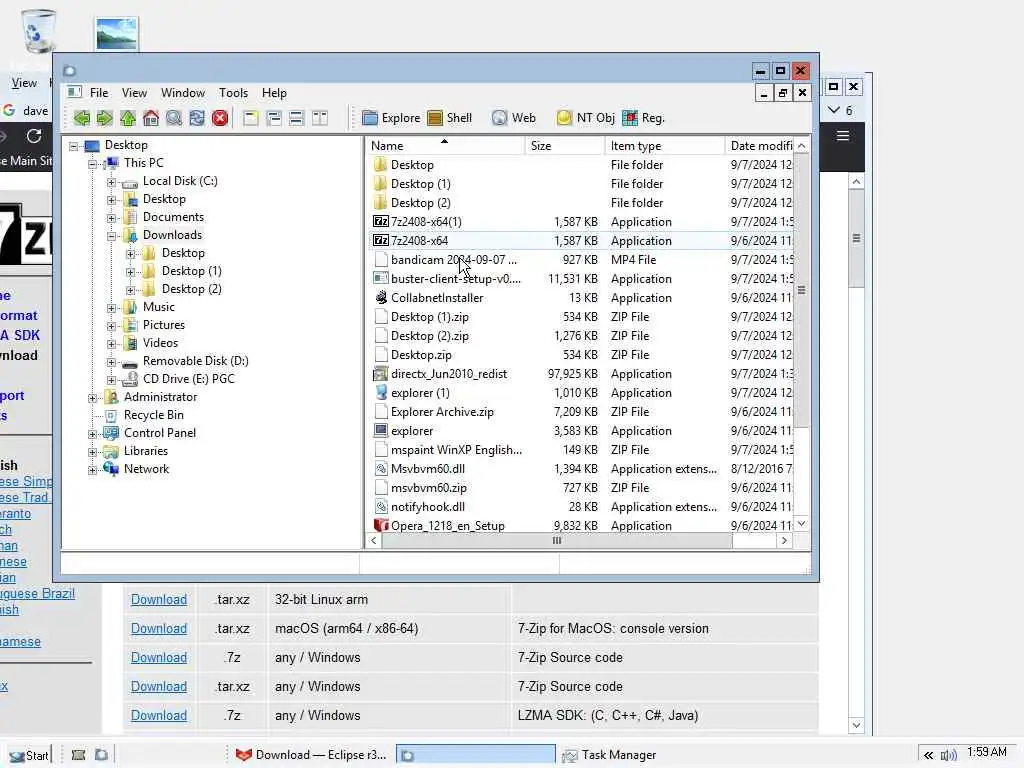Viewport: 1024px width, 768px height.
Task: Select CD Drive (E:) PGC in tree
Action: click(x=188, y=379)
